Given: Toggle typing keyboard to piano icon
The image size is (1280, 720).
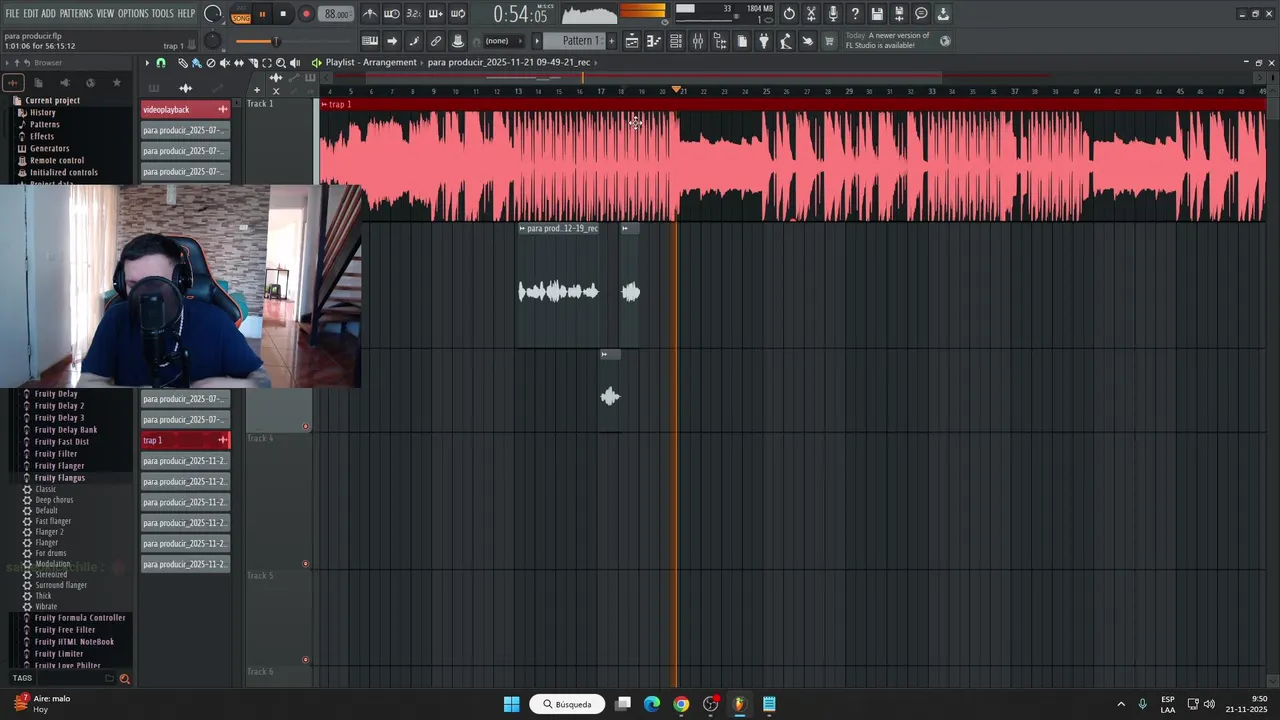Looking at the screenshot, I should pos(370,41).
